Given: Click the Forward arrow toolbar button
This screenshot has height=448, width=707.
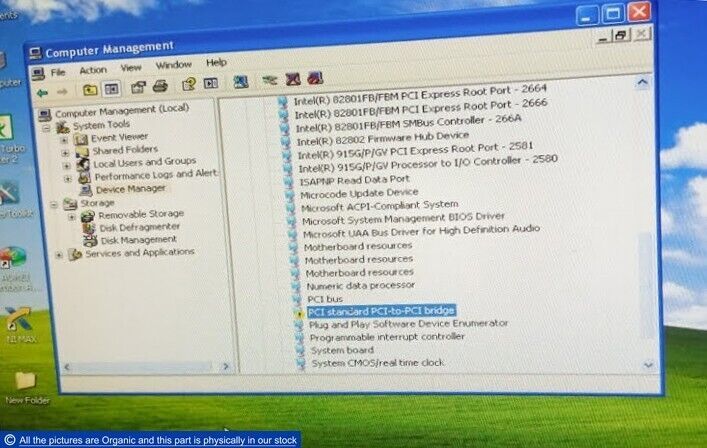Looking at the screenshot, I should pyautogui.click(x=62, y=92).
